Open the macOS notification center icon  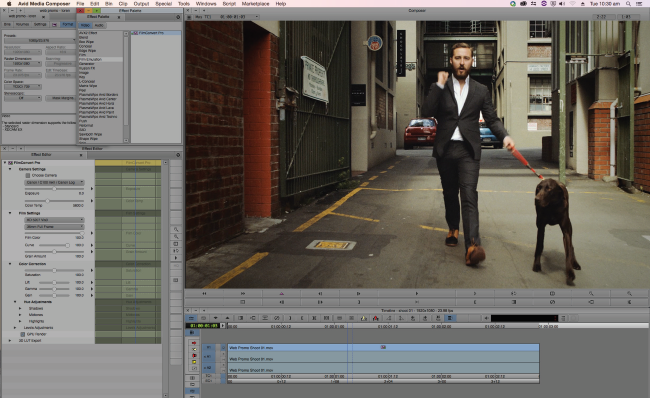[640, 4]
